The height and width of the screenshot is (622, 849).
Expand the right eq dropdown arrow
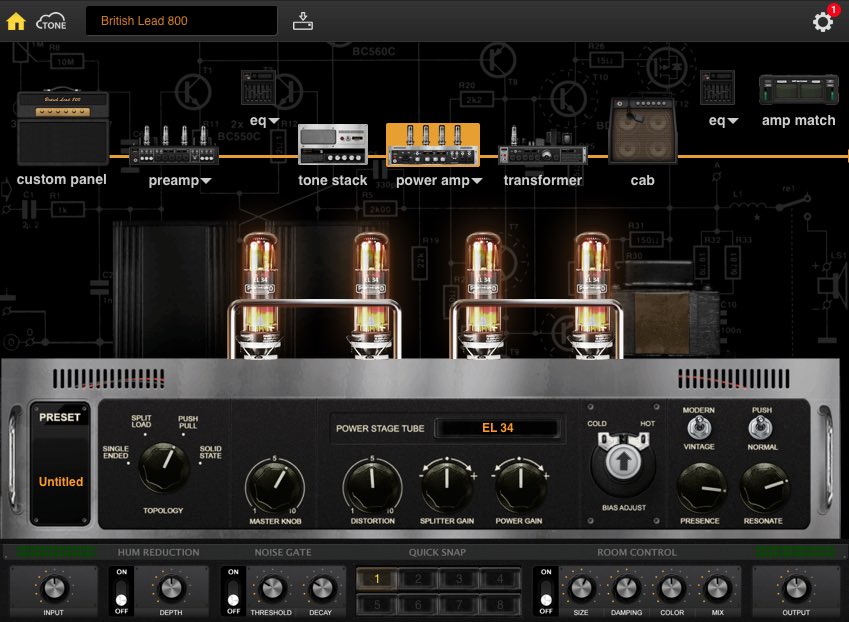pyautogui.click(x=733, y=121)
